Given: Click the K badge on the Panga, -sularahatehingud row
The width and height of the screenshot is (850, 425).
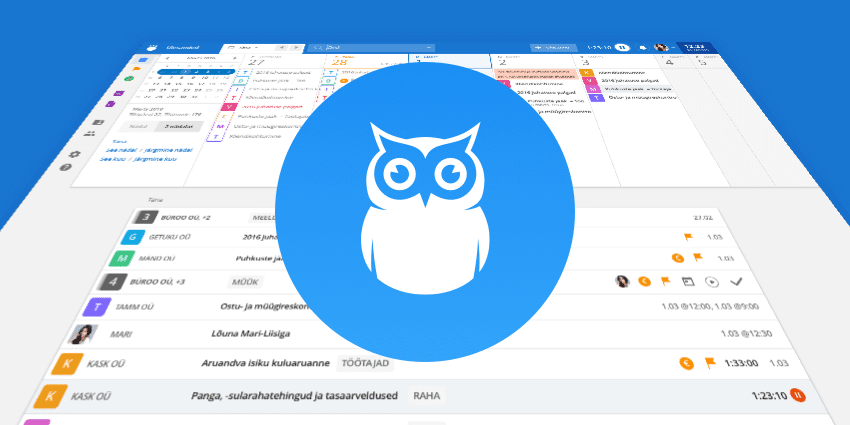Looking at the screenshot, I should click(x=50, y=396).
